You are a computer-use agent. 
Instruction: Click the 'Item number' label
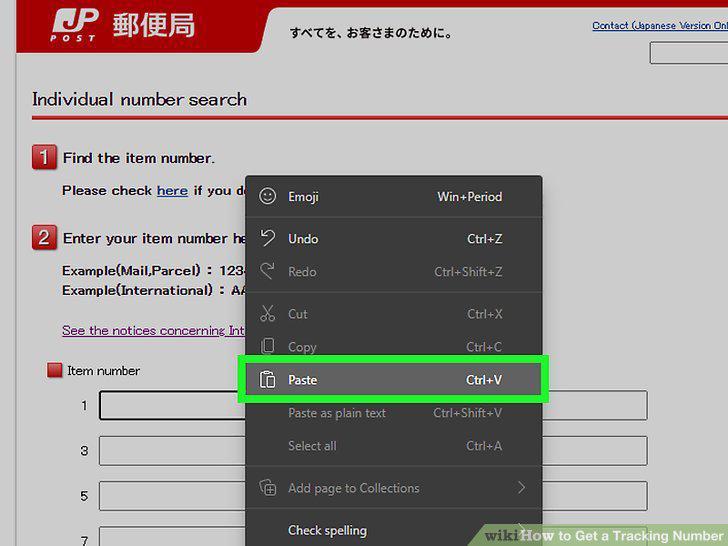[x=103, y=370]
